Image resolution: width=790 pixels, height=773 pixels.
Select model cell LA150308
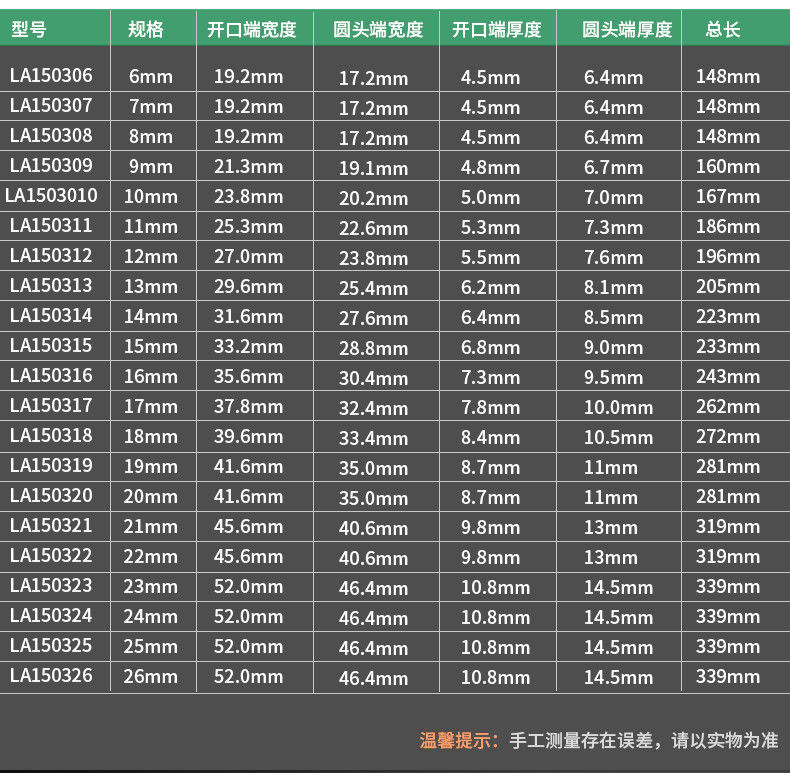[x=51, y=136]
